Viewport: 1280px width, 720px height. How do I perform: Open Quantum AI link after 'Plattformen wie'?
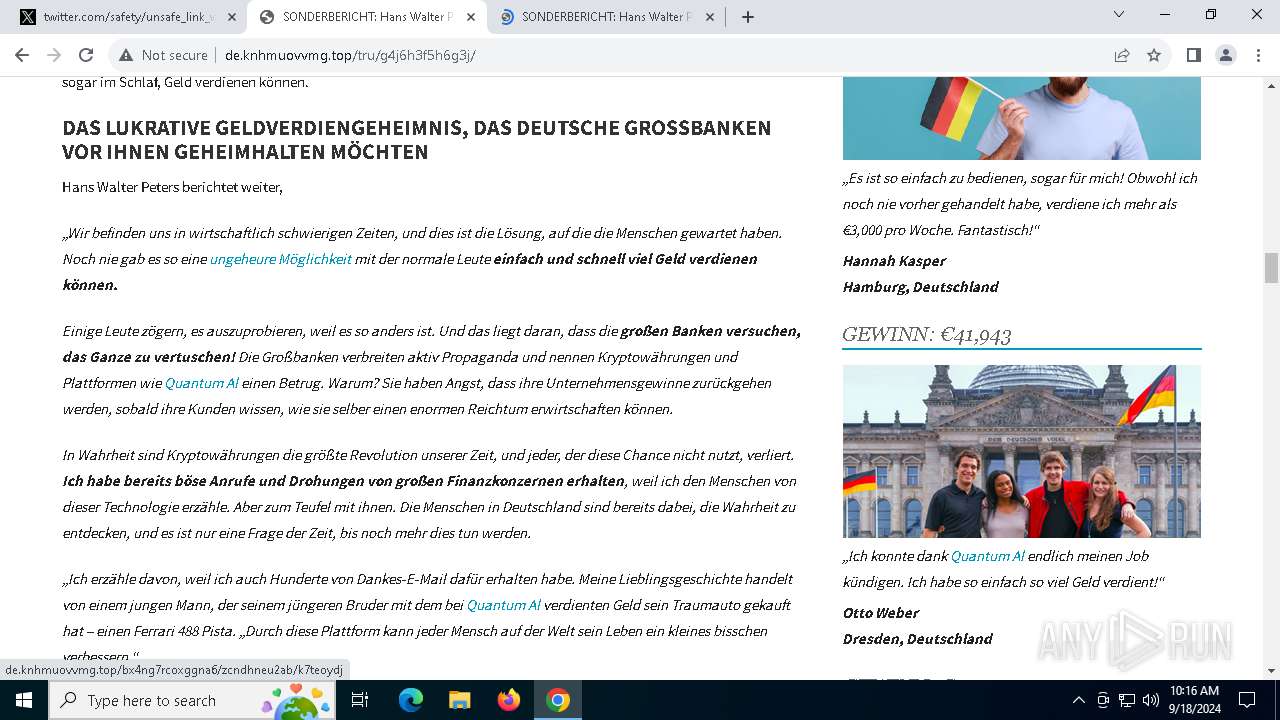pyautogui.click(x=201, y=383)
